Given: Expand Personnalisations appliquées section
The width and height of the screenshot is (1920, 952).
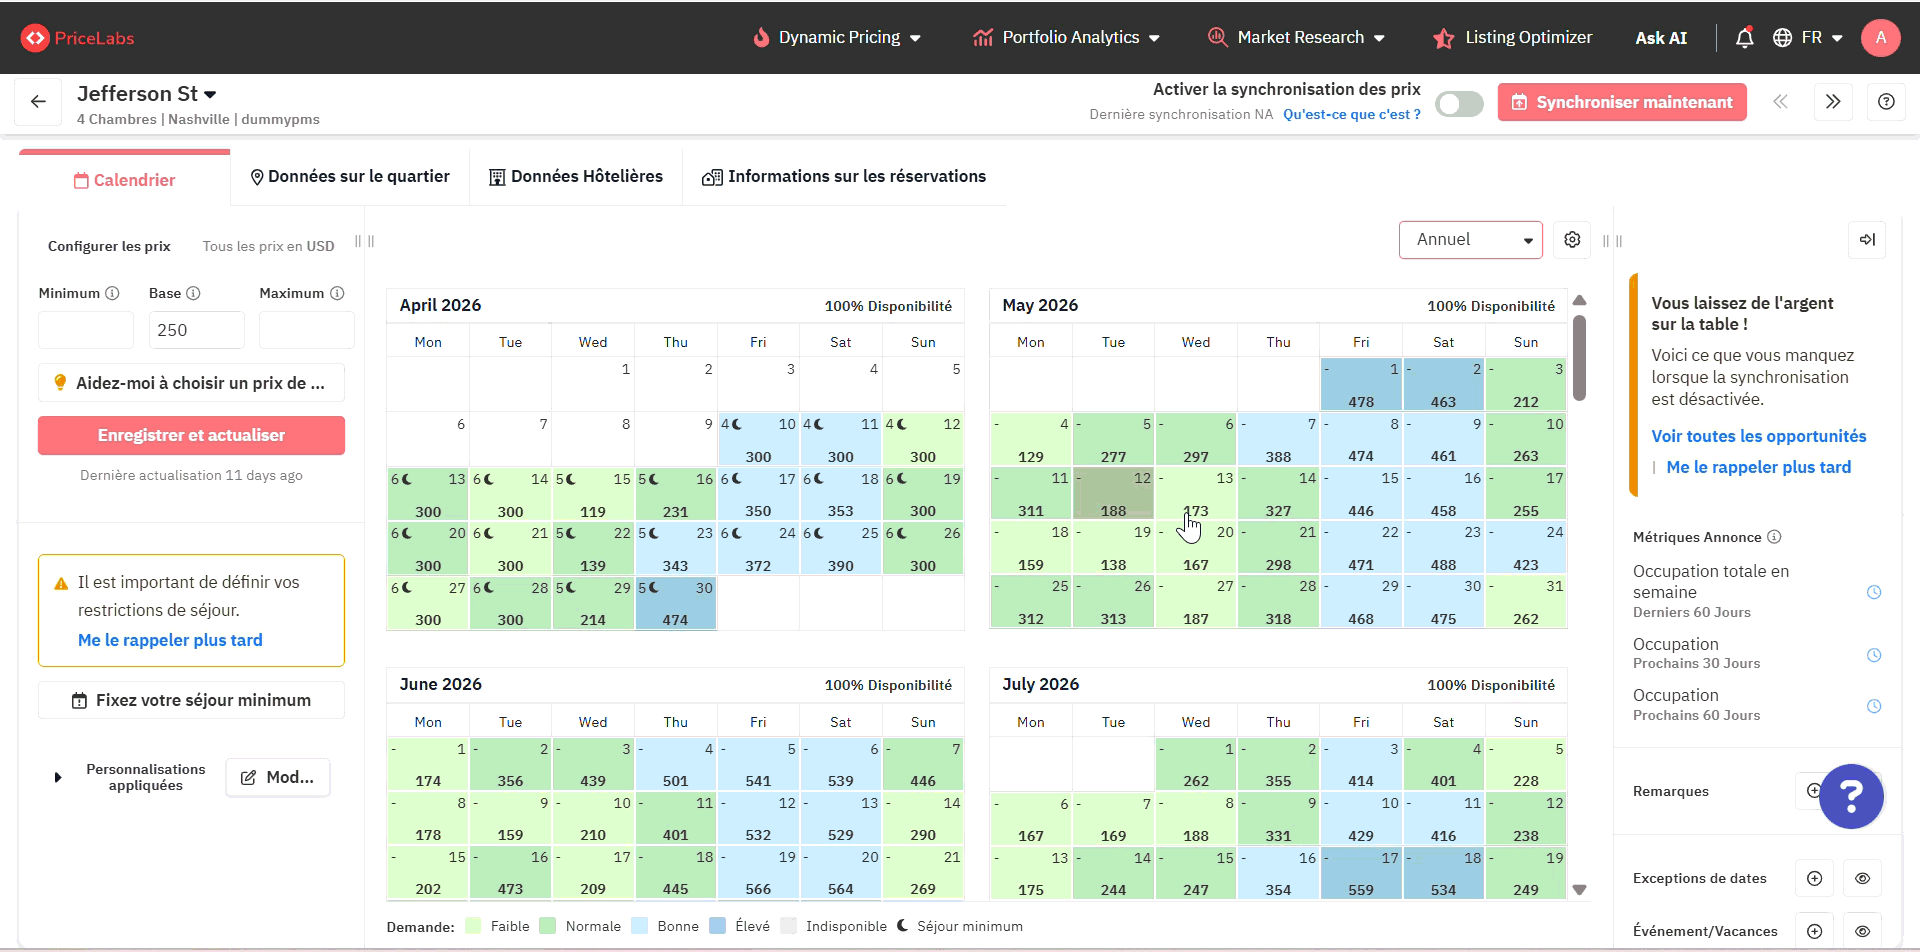Looking at the screenshot, I should tap(58, 777).
